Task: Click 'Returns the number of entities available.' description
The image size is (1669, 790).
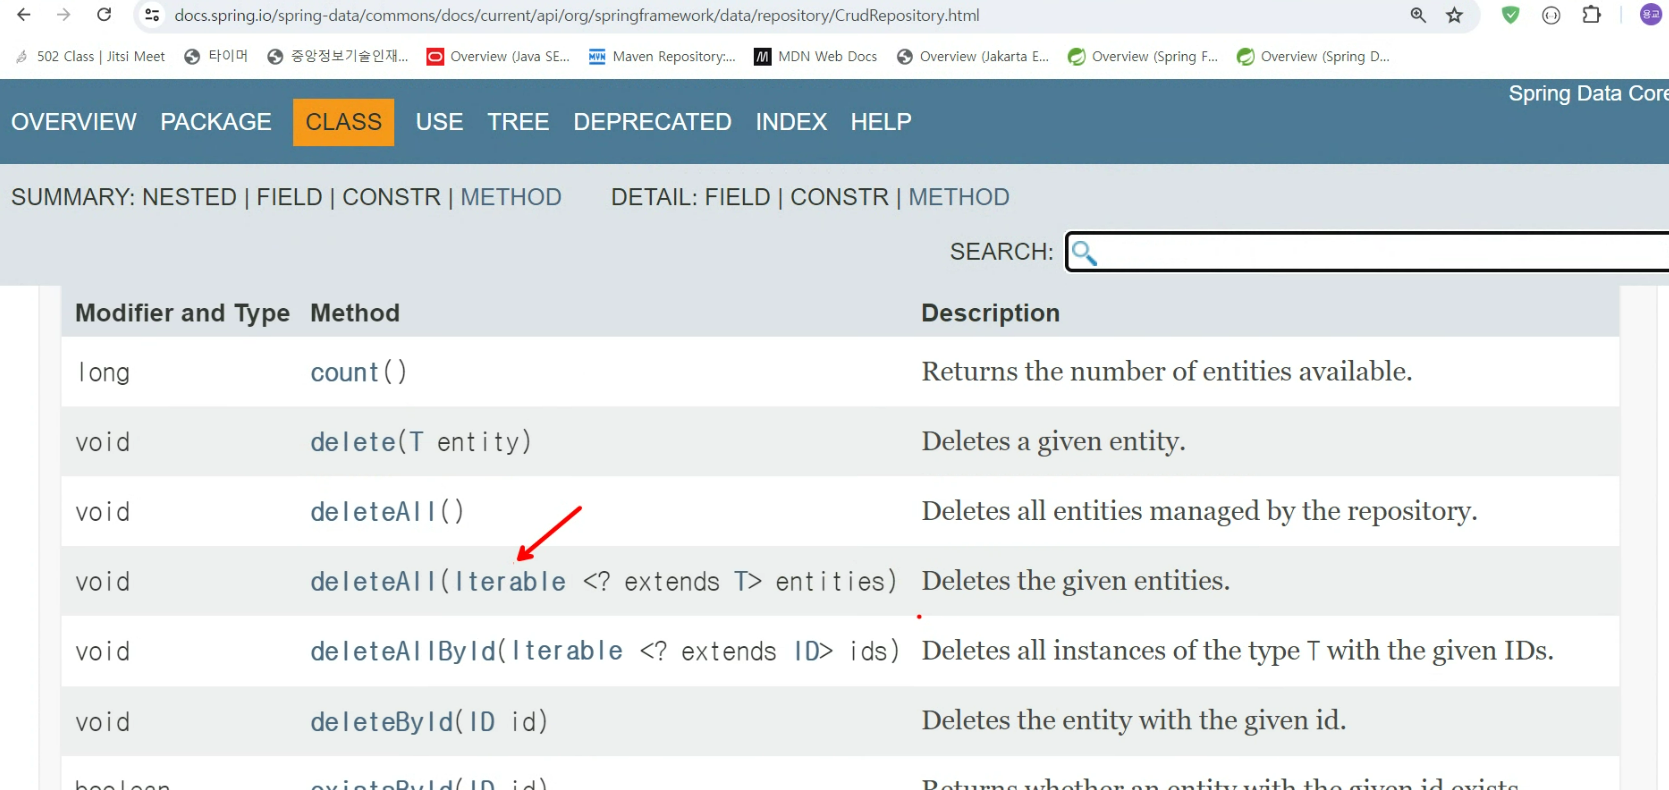Action: (x=1167, y=372)
